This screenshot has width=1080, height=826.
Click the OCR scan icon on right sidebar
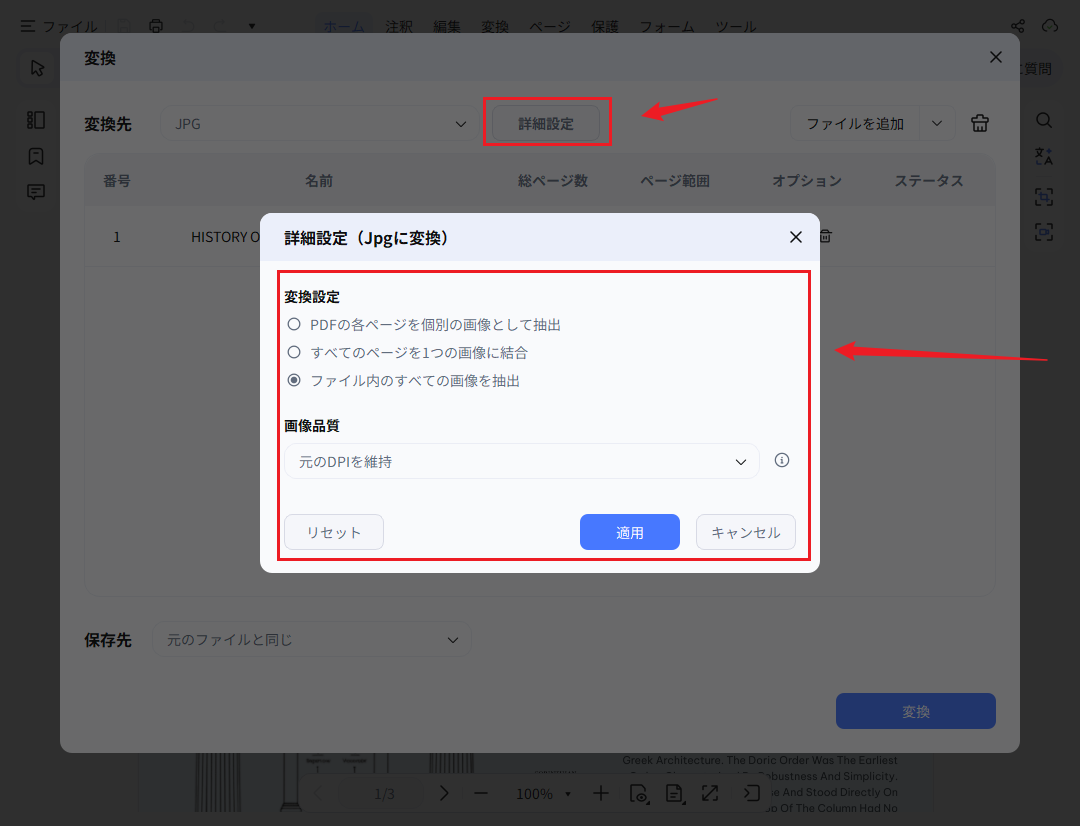[x=1043, y=197]
